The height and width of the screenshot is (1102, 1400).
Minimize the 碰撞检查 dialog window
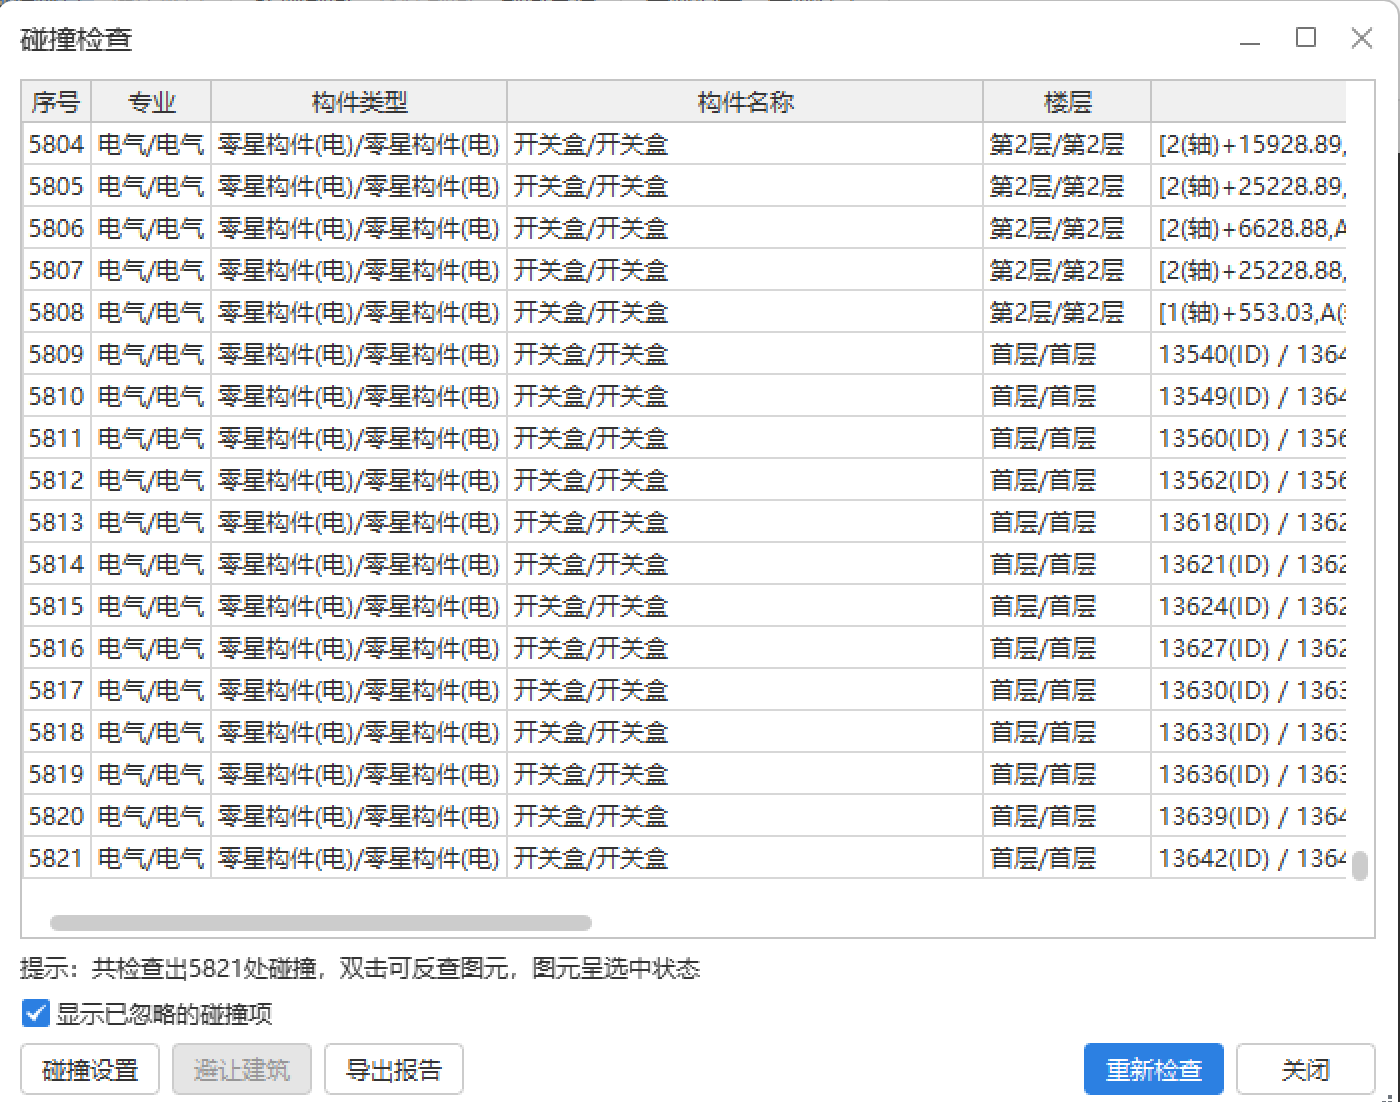point(1250,40)
